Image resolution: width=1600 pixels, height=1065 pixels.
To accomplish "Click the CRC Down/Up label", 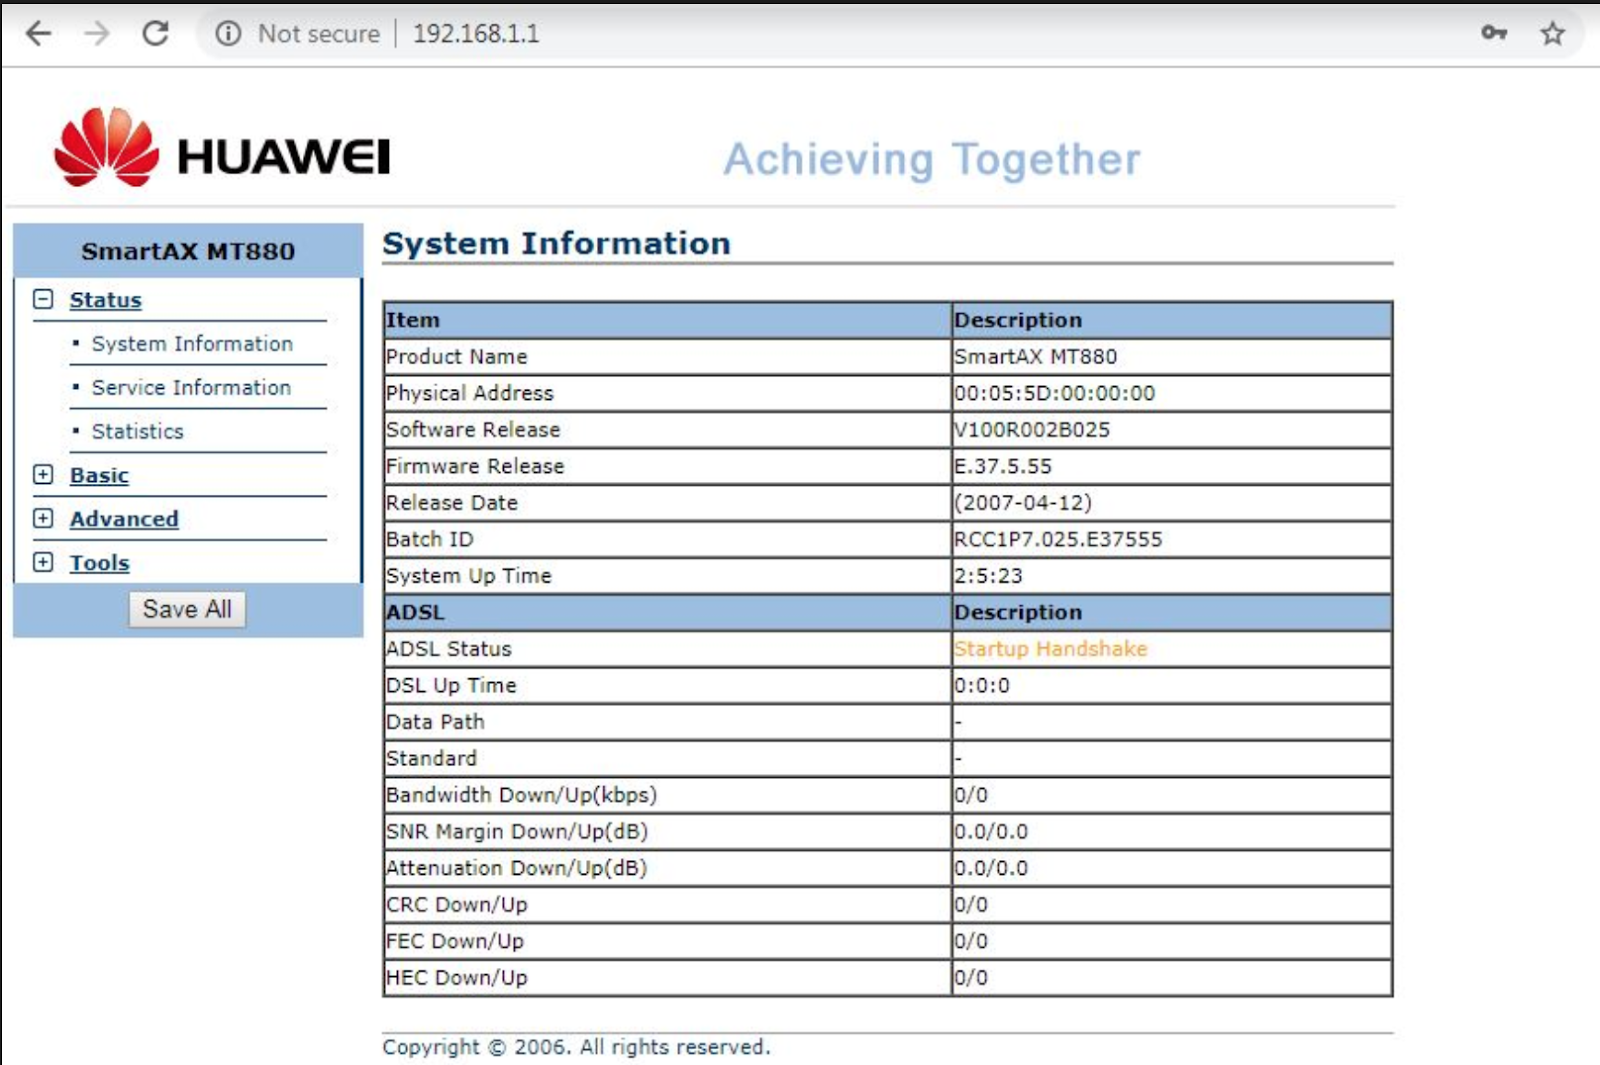I will (x=457, y=905).
